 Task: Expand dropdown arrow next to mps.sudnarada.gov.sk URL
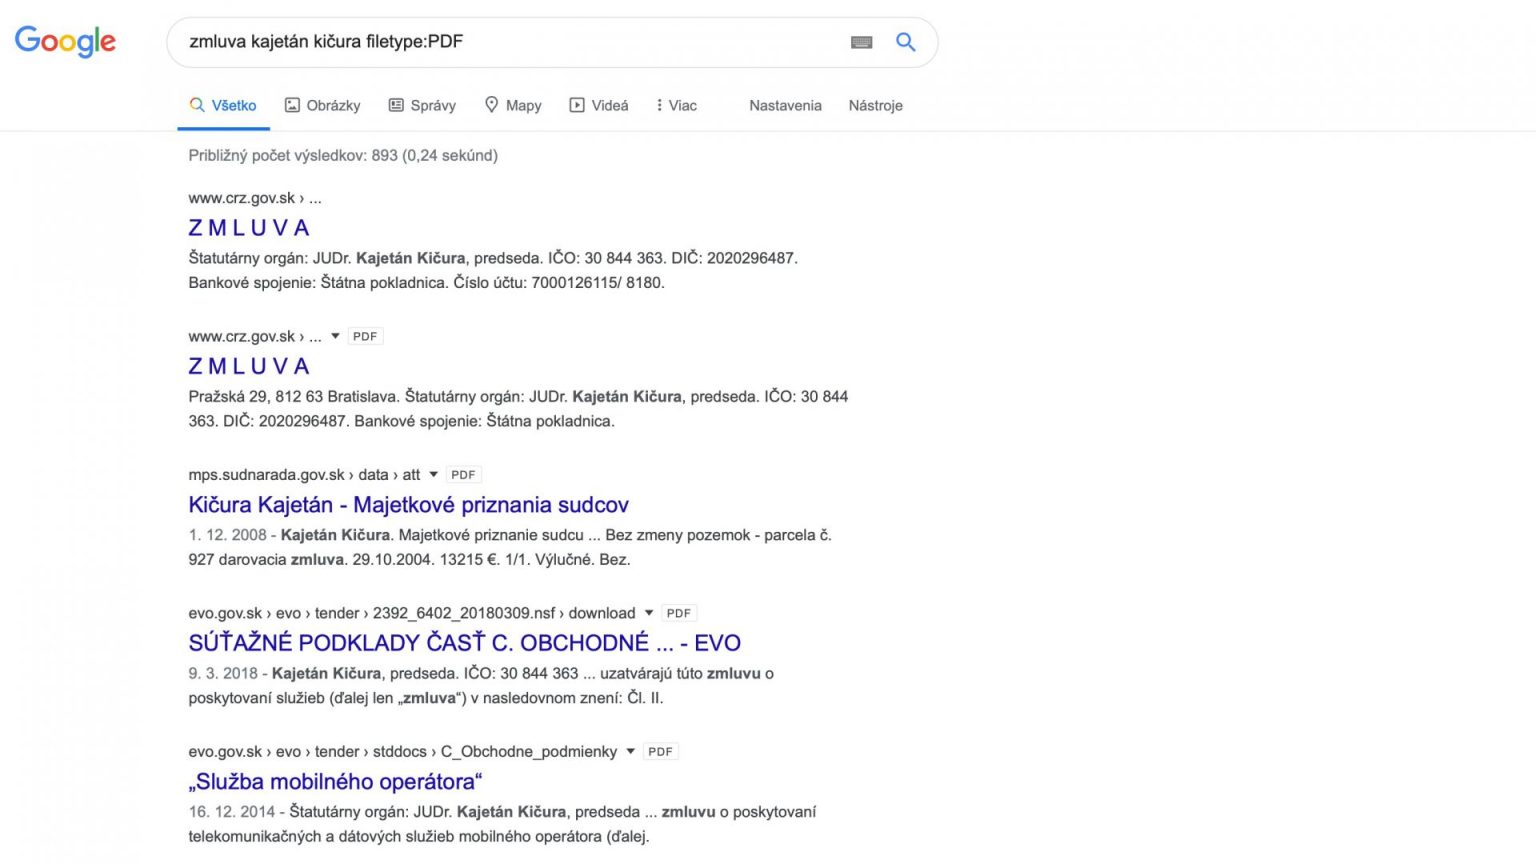[433, 475]
